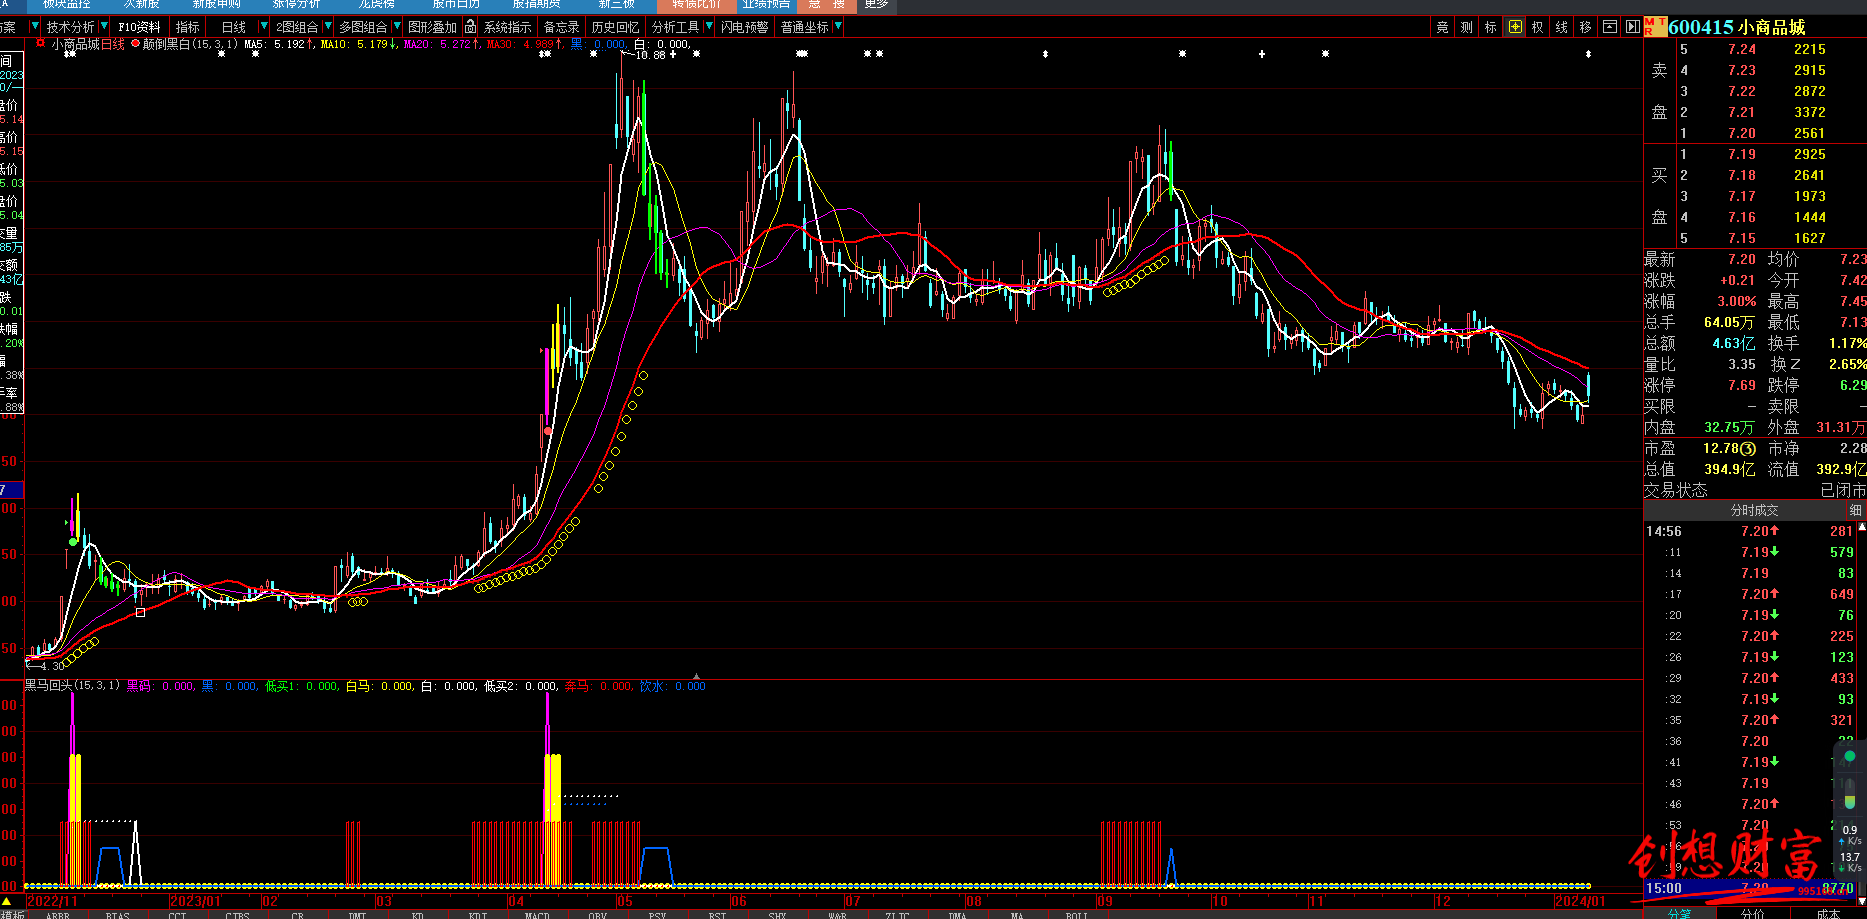Viewport: 1867px width, 919px height.
Task: Click the 历史回忆 toolbar button
Action: 615,27
